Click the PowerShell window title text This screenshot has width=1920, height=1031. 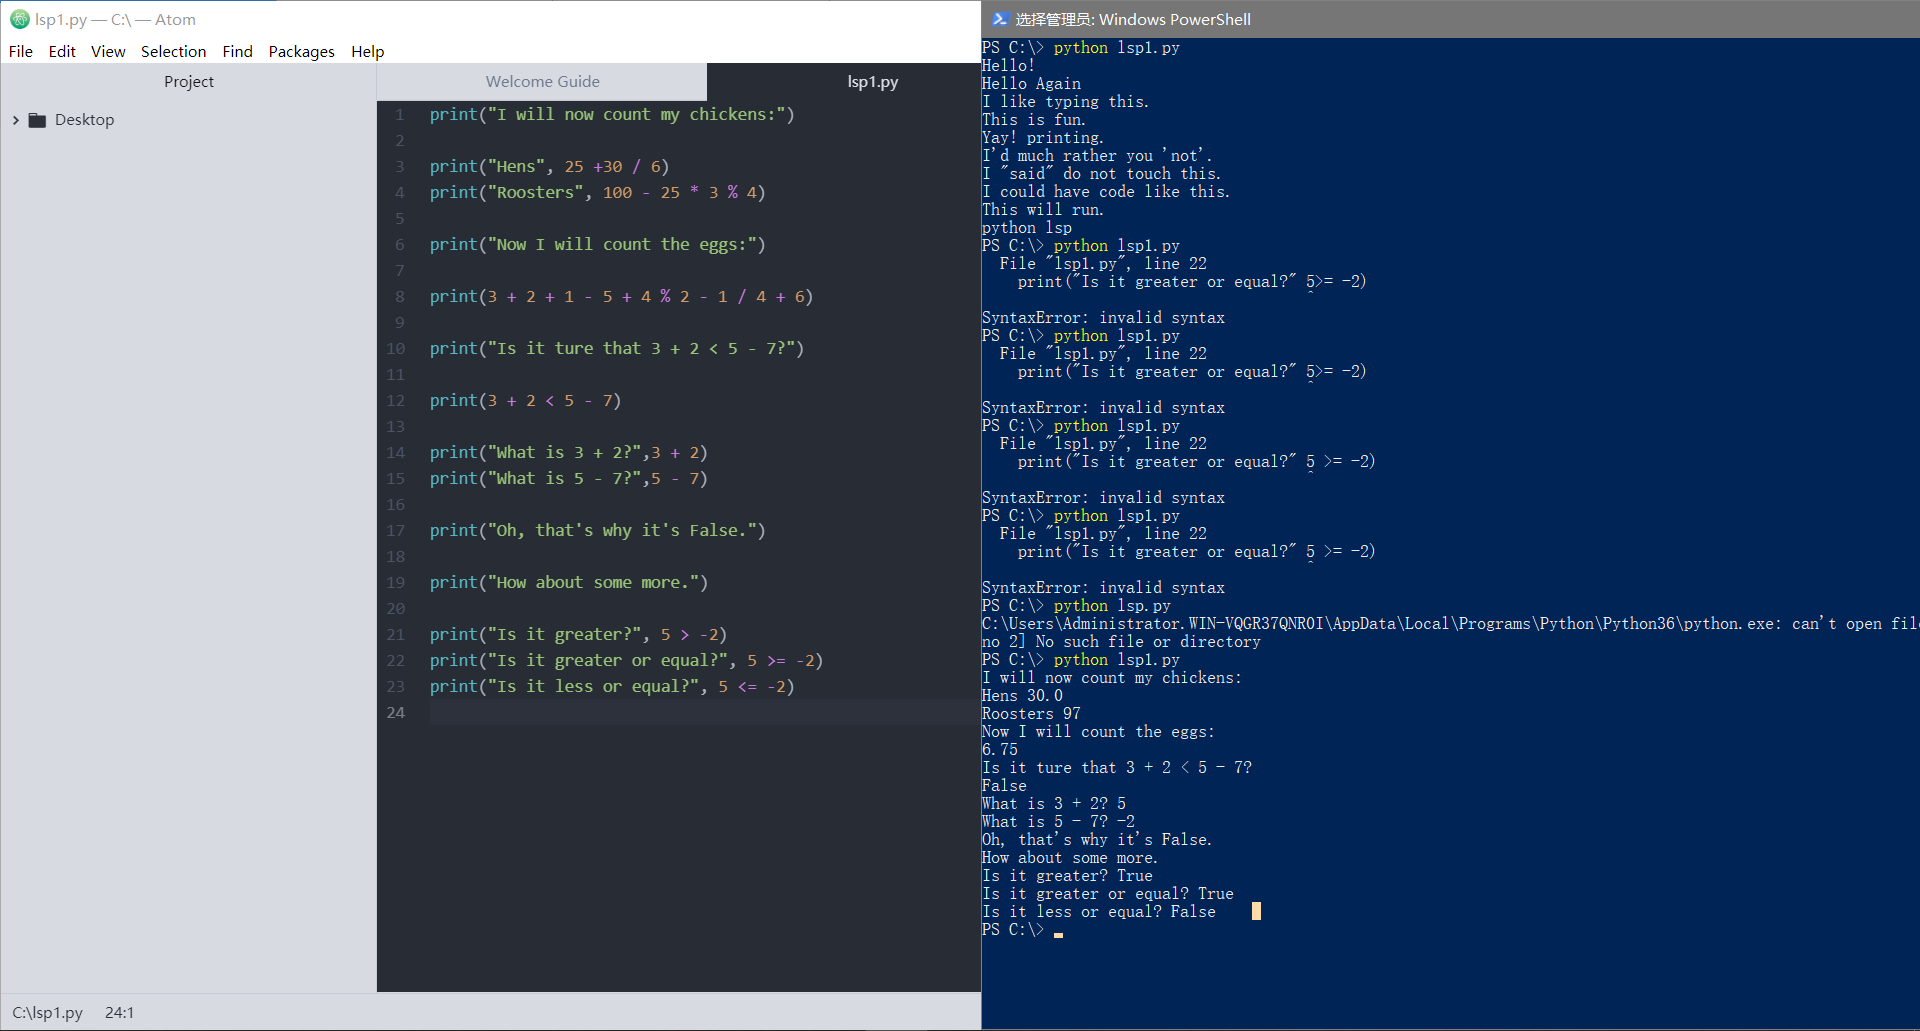coord(1133,19)
